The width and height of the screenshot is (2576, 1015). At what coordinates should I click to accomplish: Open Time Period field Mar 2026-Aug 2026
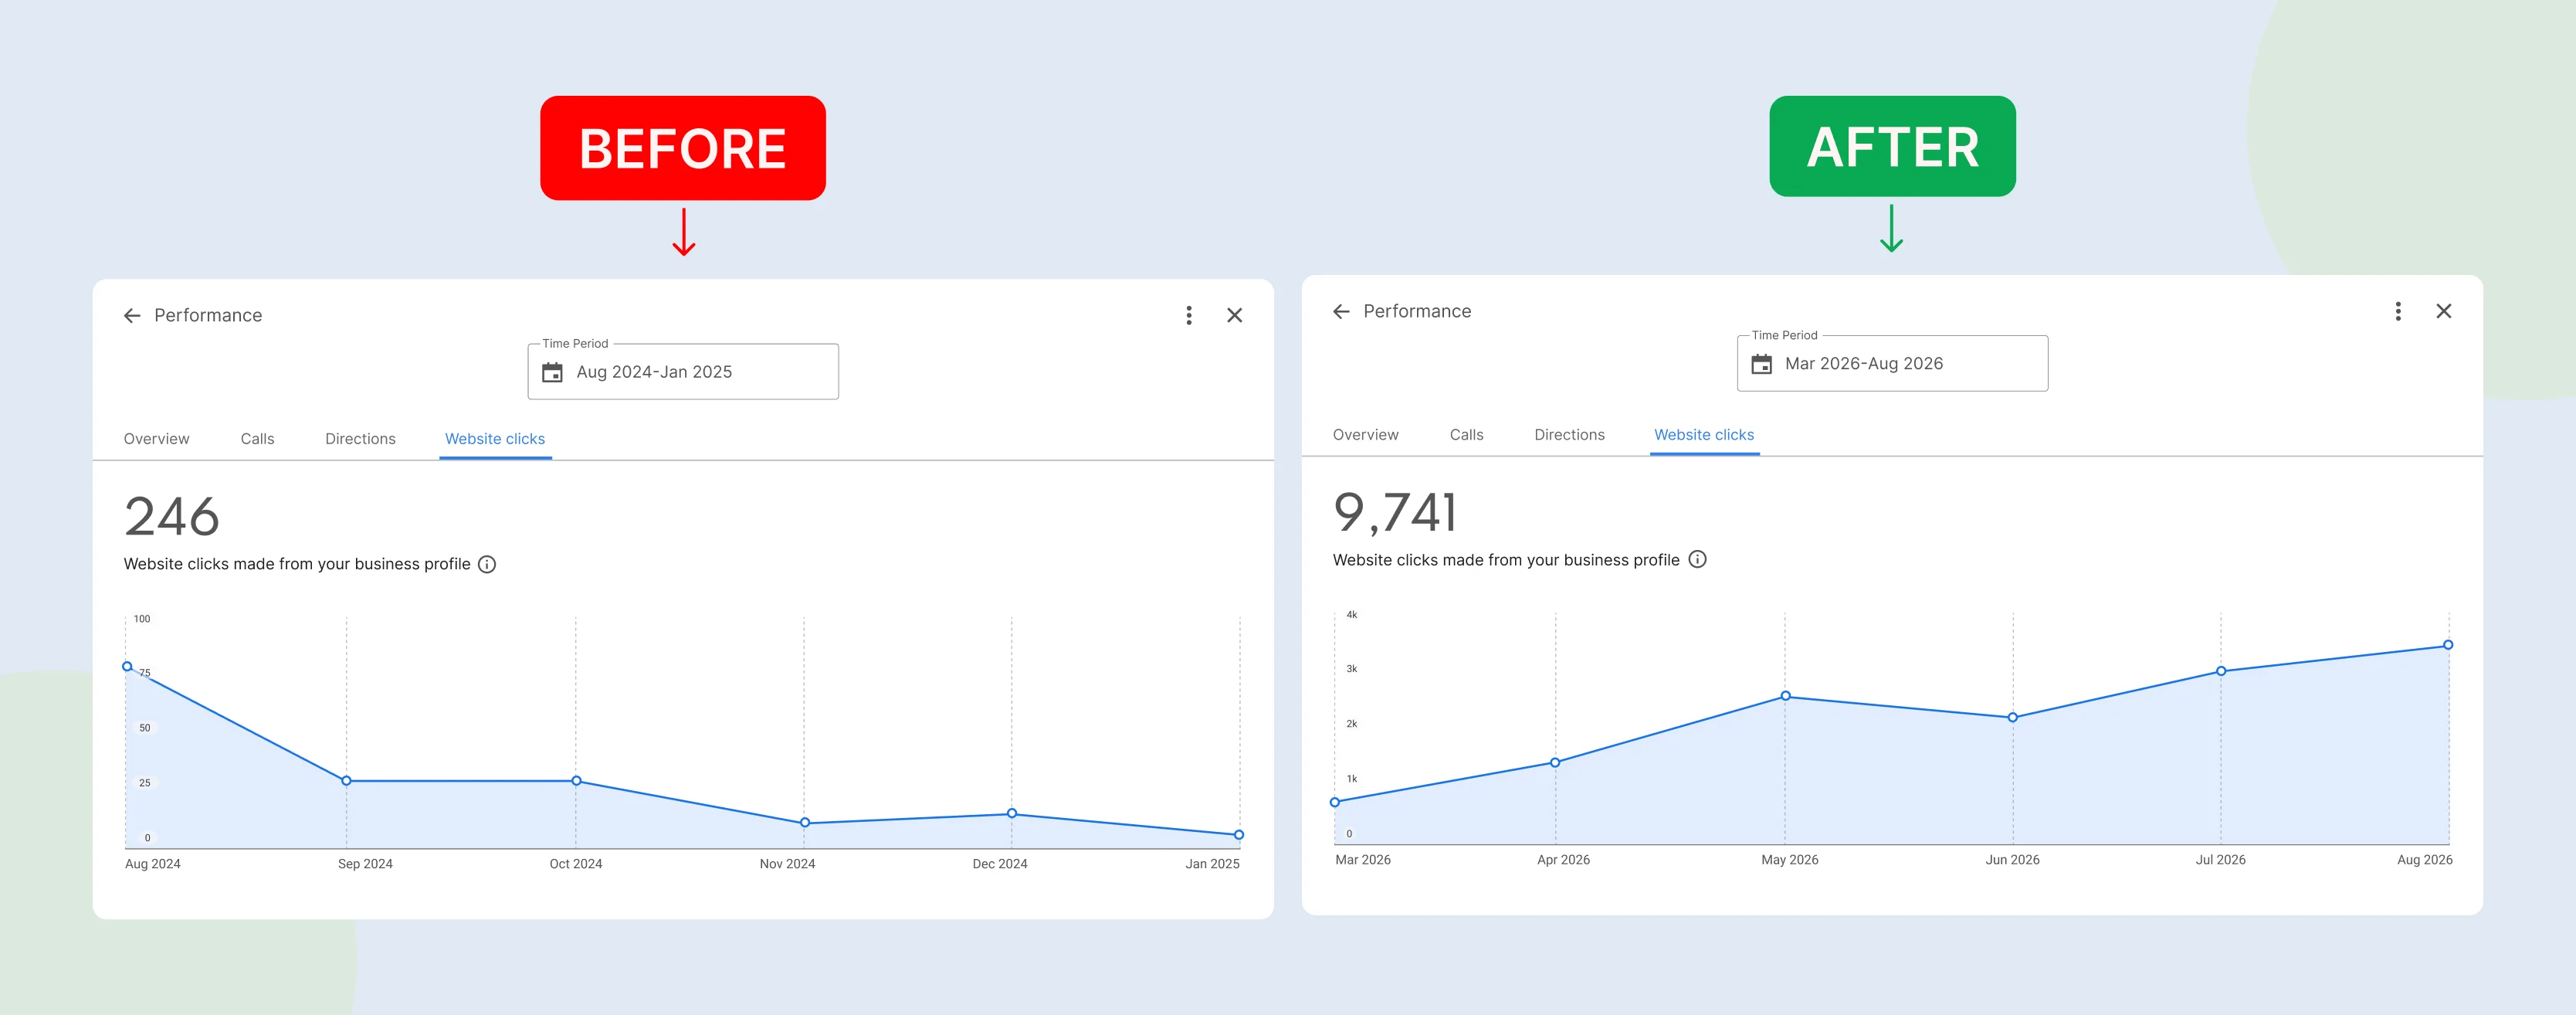pyautogui.click(x=1892, y=364)
